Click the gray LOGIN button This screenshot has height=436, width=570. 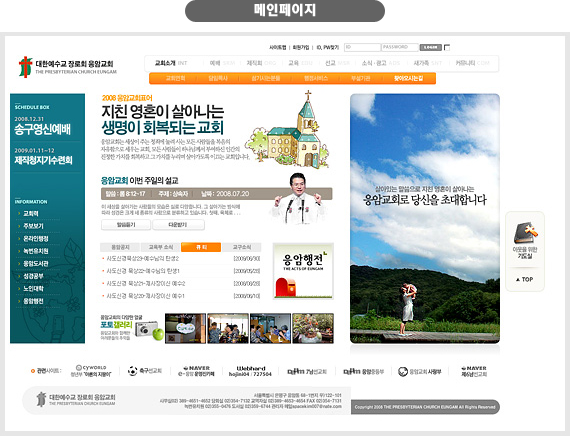(x=431, y=47)
